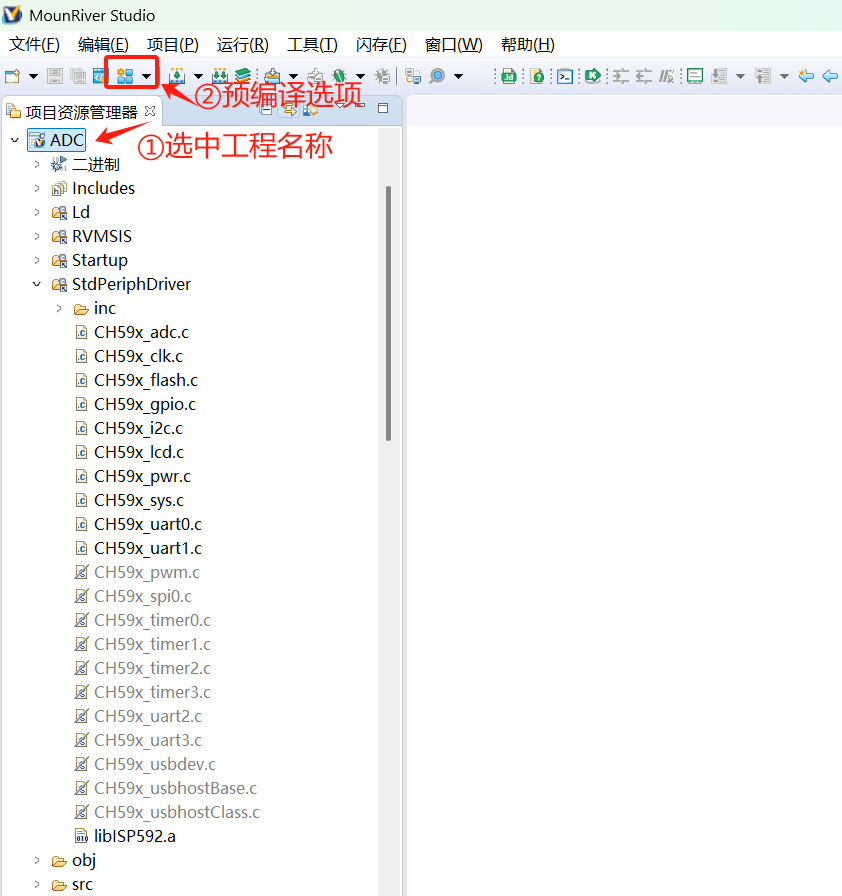The height and width of the screenshot is (896, 842).
Task: Select the libISP592.a library file
Action: point(135,836)
